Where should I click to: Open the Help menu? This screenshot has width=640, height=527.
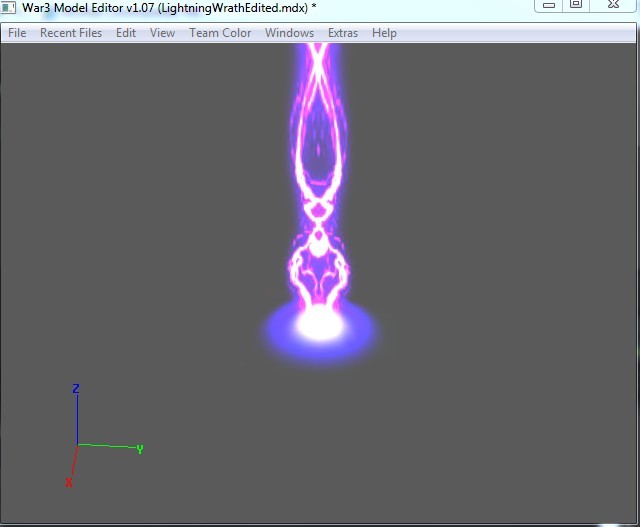pos(384,33)
